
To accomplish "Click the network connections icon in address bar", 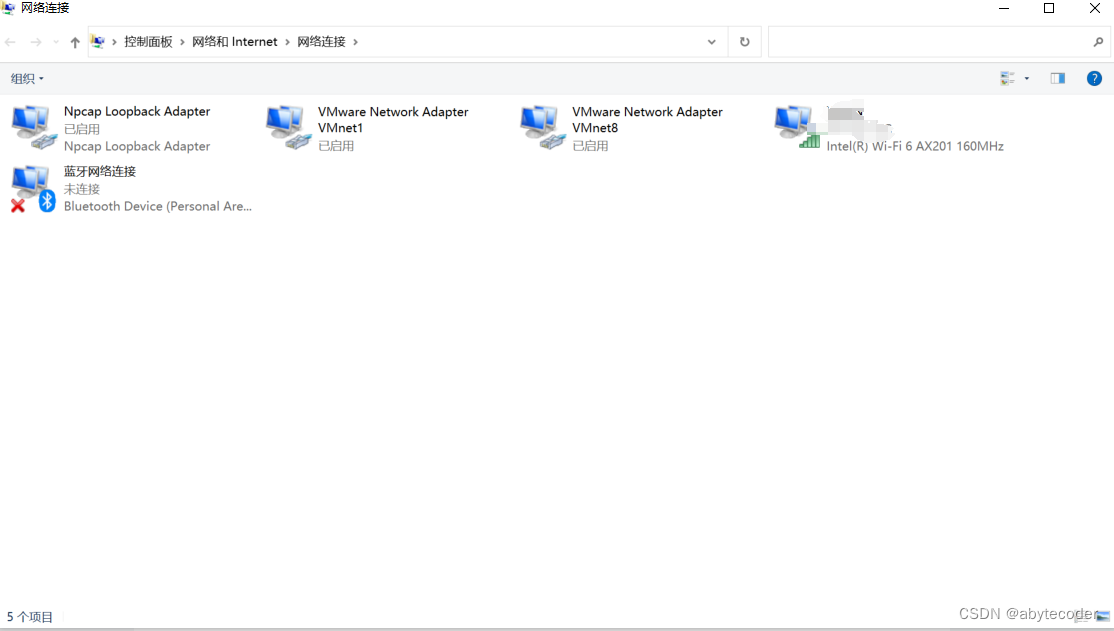I will (97, 41).
